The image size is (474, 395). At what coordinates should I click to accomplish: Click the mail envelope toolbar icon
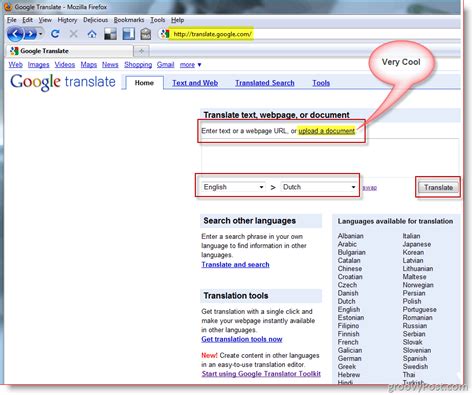(x=146, y=34)
